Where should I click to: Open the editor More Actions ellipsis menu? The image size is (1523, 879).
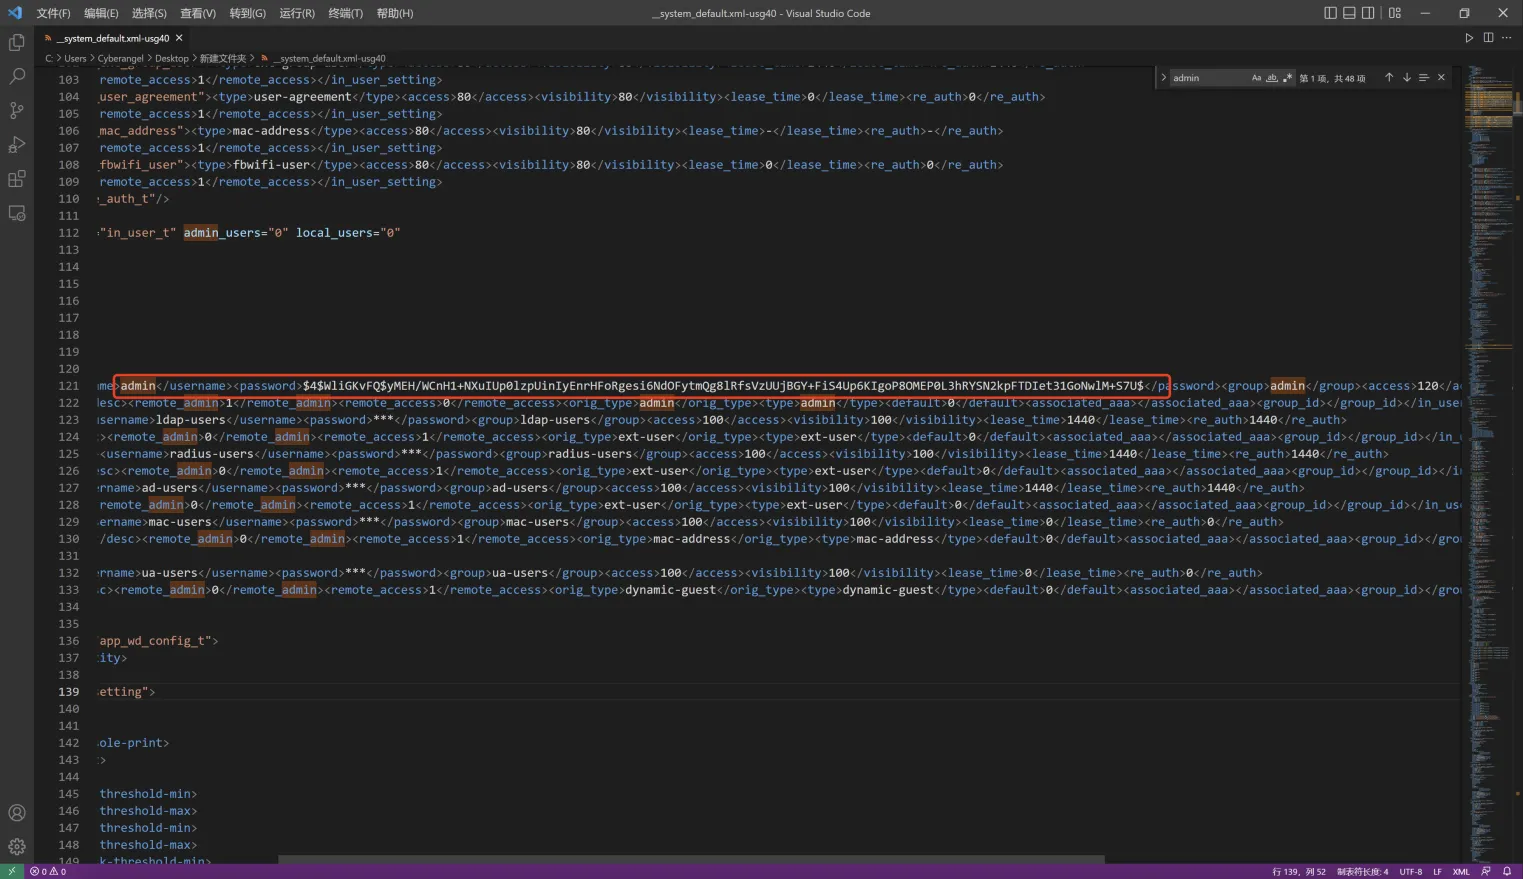pyautogui.click(x=1506, y=38)
